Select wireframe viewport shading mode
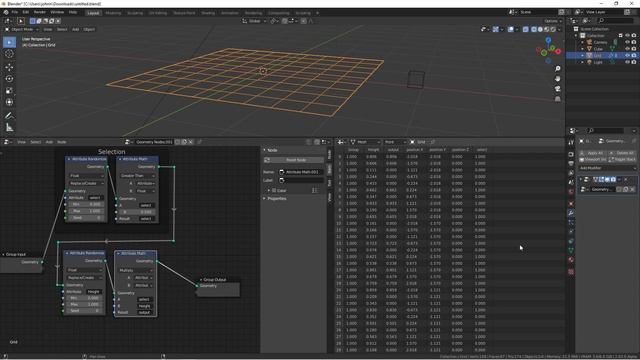Viewport: 640px width, 360px height. [x=534, y=29]
